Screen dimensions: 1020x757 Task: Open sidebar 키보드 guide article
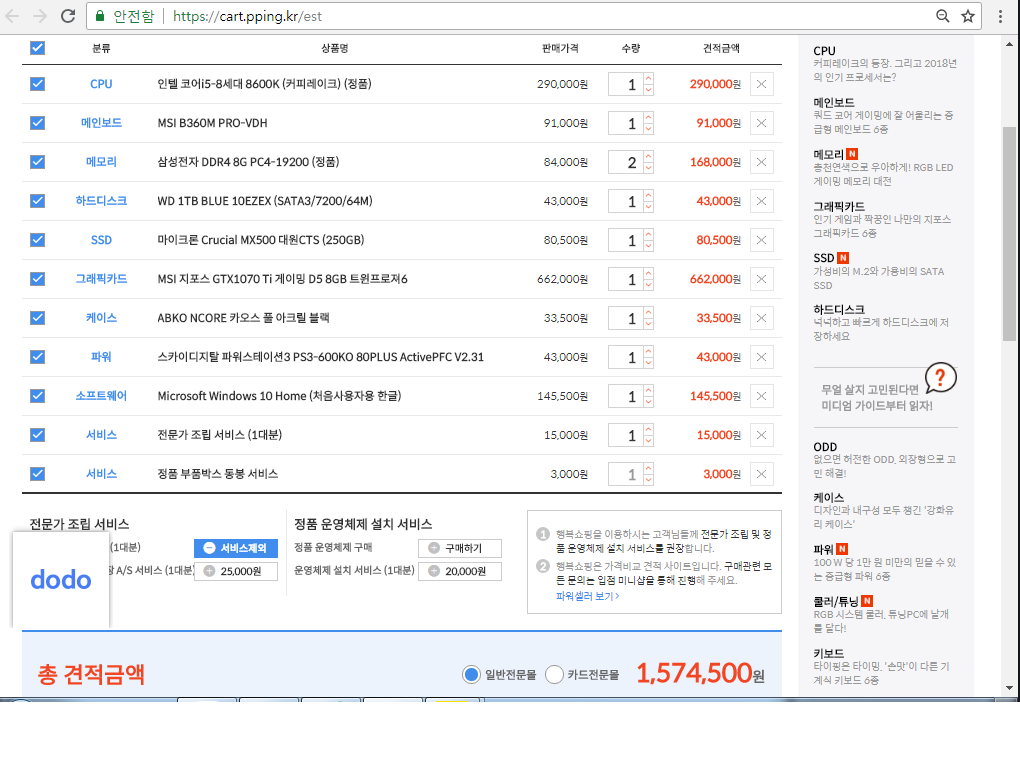pyautogui.click(x=881, y=667)
